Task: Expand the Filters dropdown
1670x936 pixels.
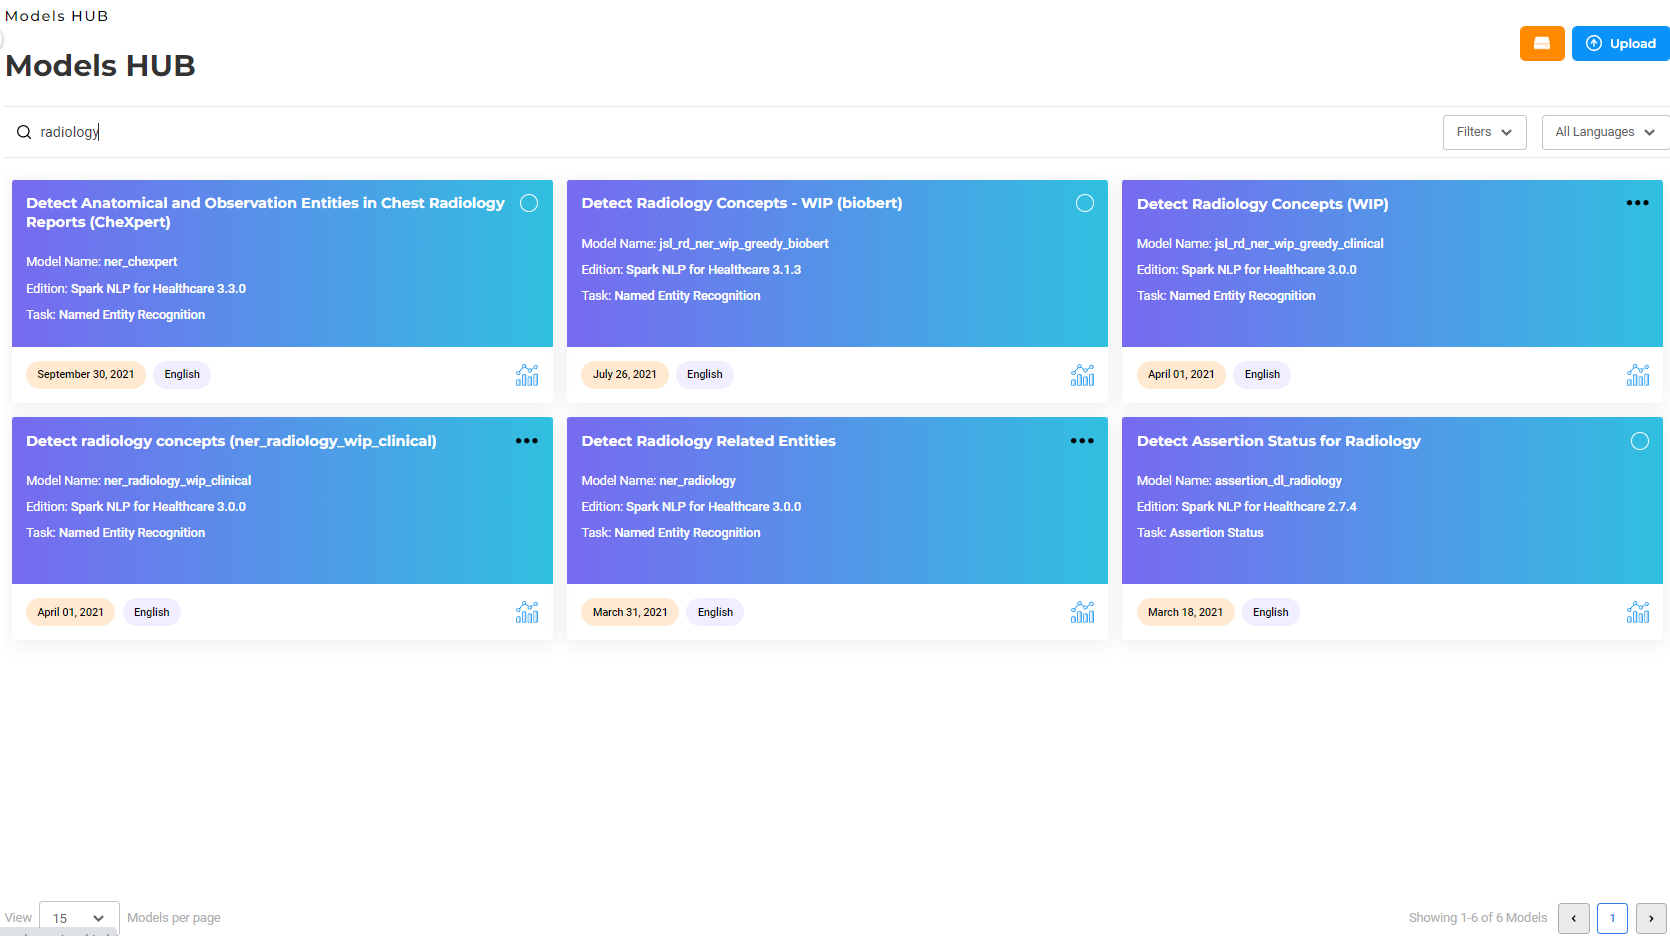Action: 1484,132
